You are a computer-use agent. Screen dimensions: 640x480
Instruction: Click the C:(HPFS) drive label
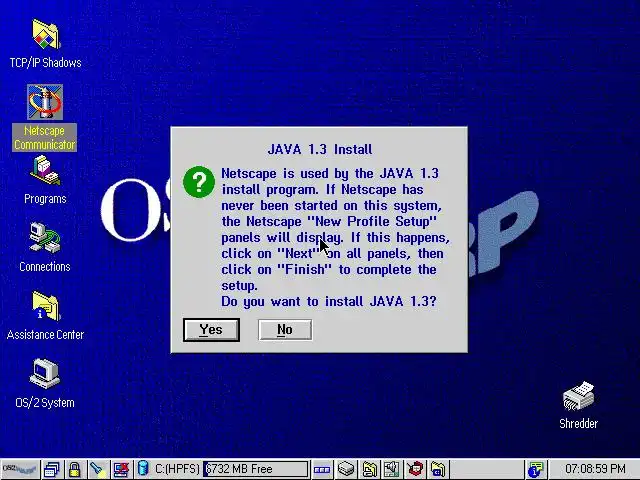177,469
